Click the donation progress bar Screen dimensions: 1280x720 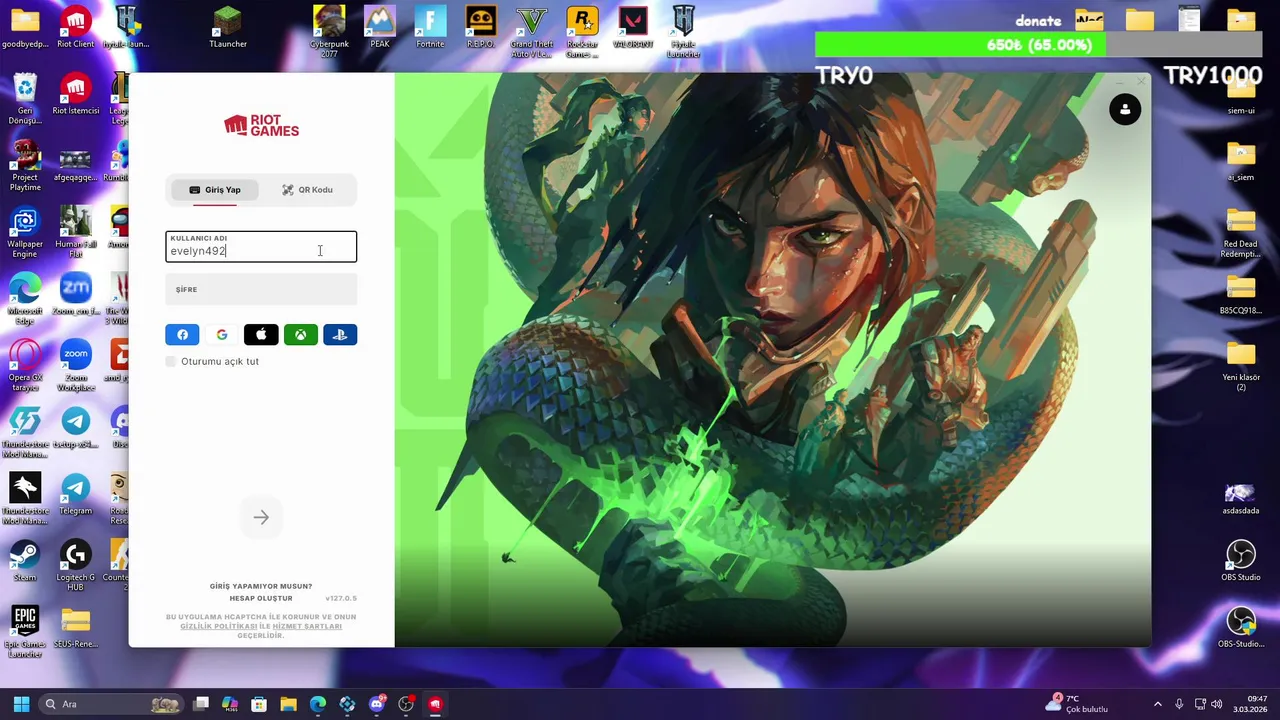[x=1038, y=45]
